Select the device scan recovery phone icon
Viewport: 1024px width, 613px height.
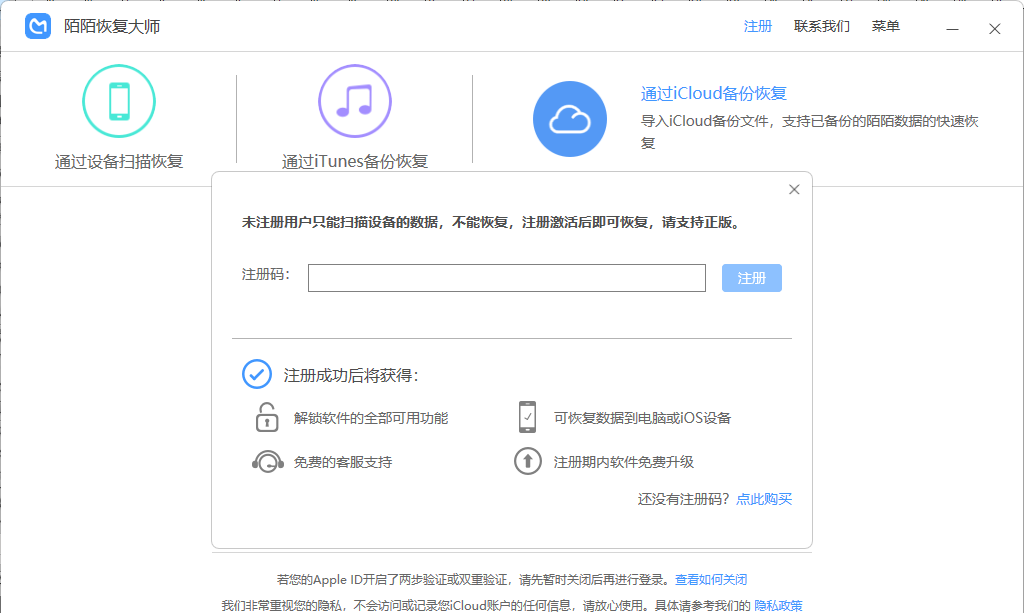coord(119,101)
